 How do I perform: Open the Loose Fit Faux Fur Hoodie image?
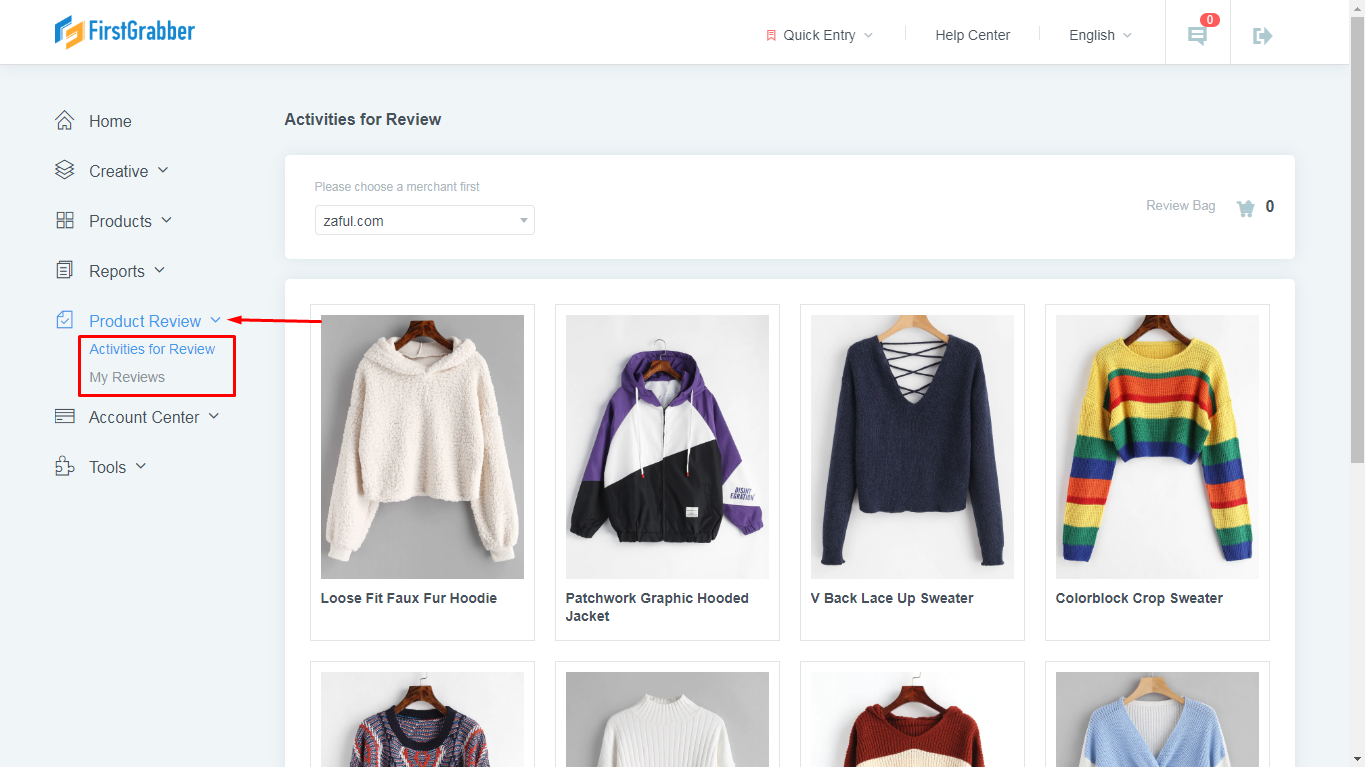point(422,447)
